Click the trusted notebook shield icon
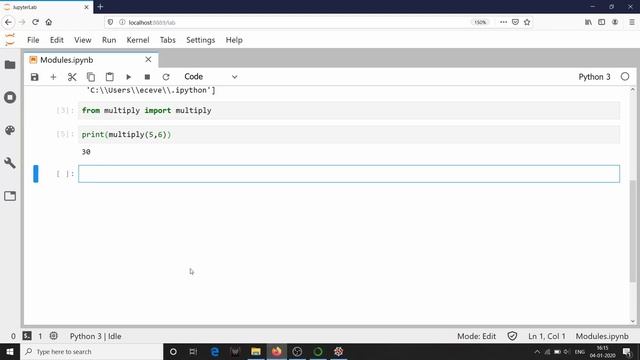This screenshot has width=640, height=360. (x=512, y=336)
